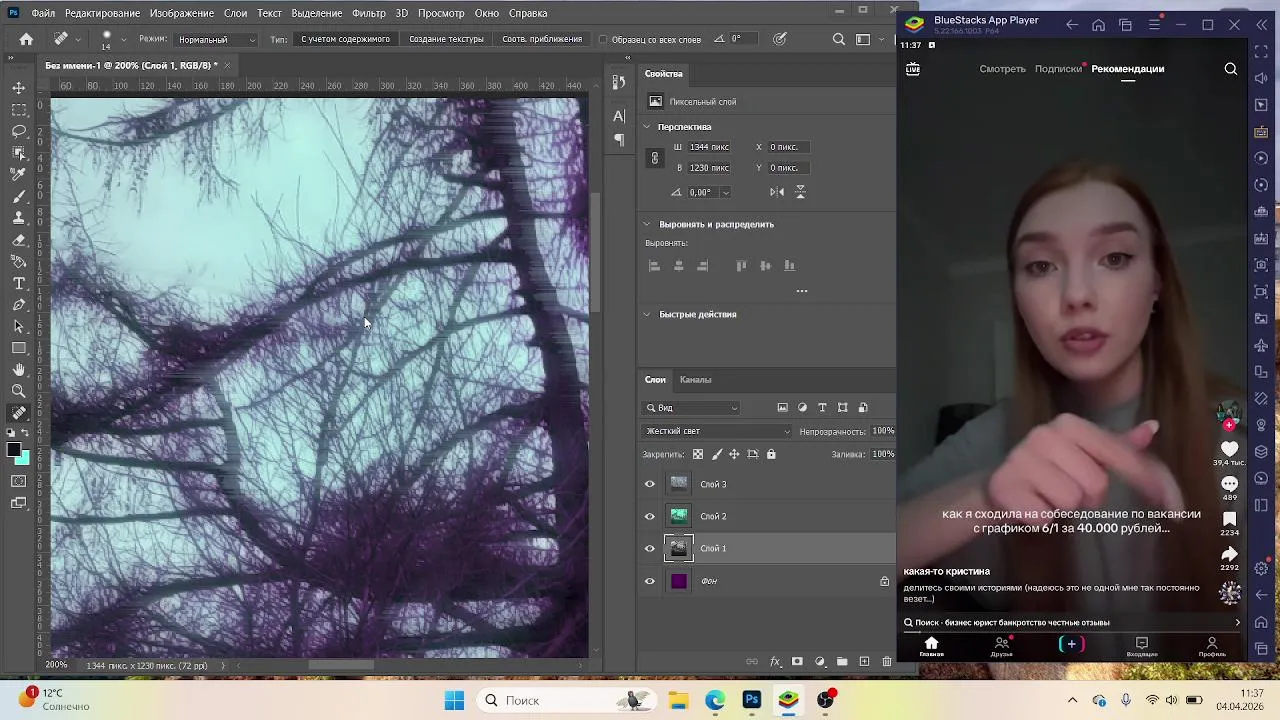1280x720 pixels.
Task: Collapse the Перспектива section
Action: [x=647, y=127]
